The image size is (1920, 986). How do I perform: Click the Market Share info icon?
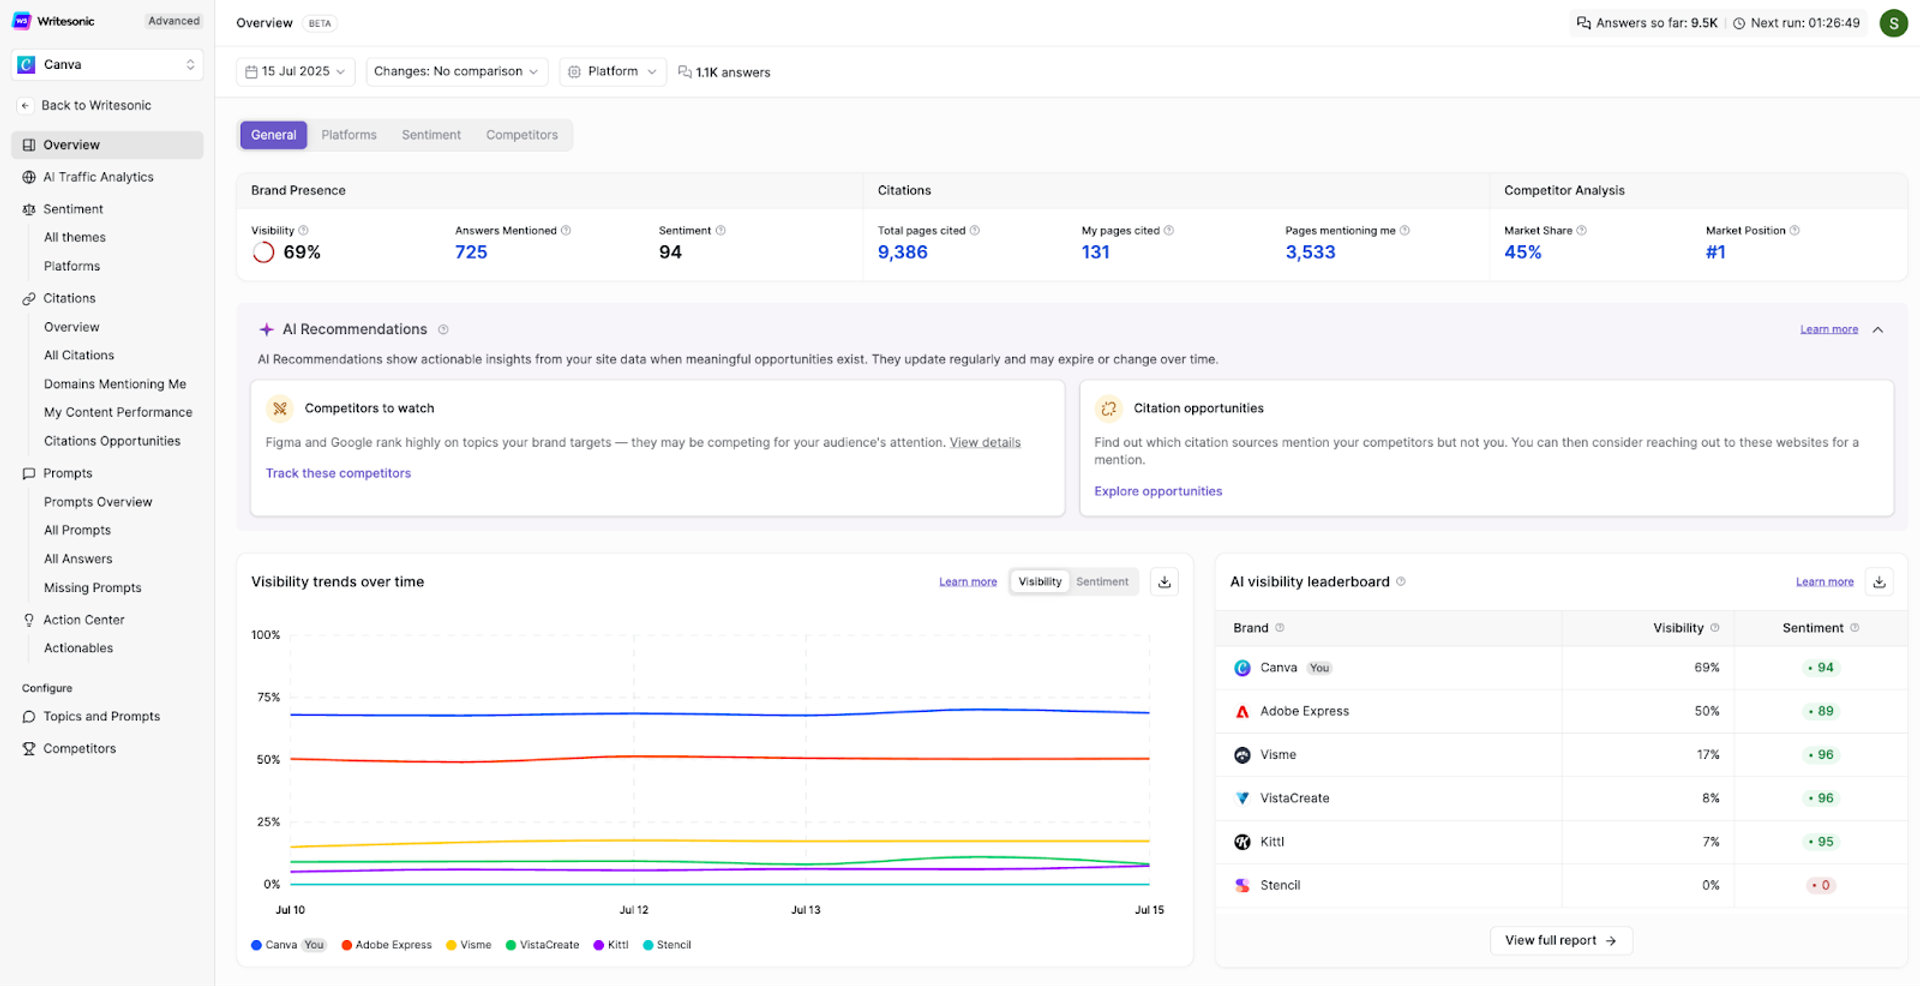tap(1581, 231)
